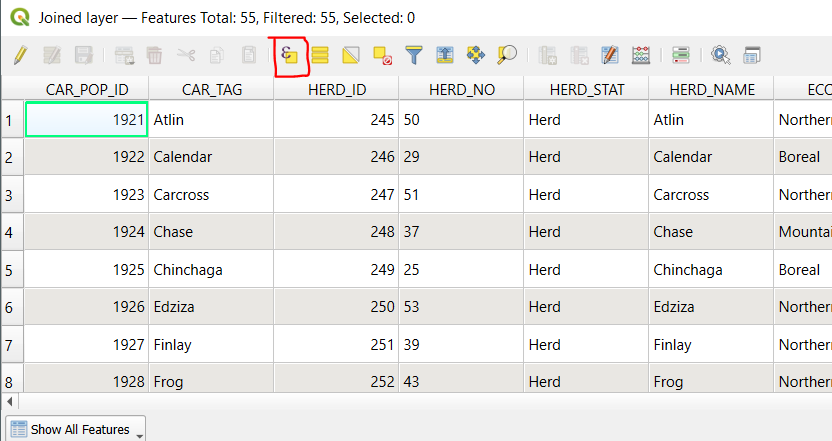Image resolution: width=832 pixels, height=441 pixels.
Task: Click the Invert Selection icon
Action: pyautogui.click(x=351, y=56)
